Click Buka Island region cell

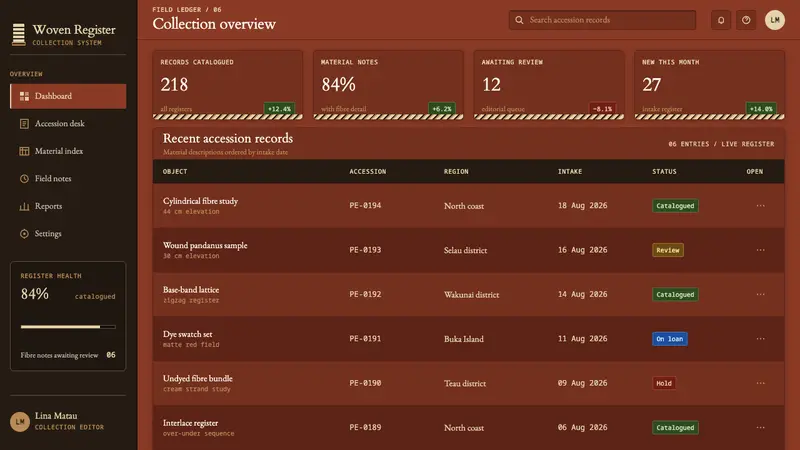(x=464, y=339)
